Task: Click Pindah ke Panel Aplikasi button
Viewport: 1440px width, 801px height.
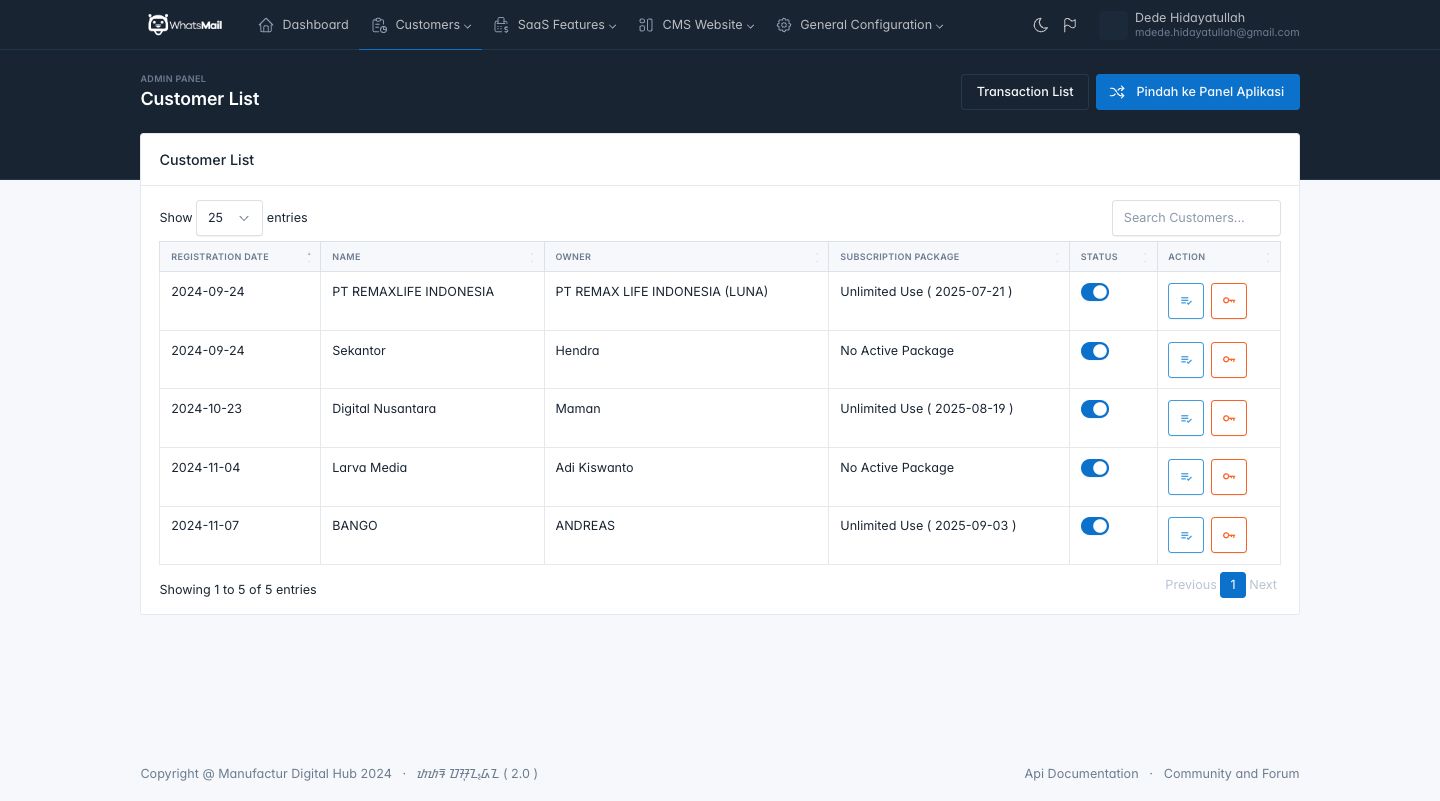Action: pos(1197,92)
